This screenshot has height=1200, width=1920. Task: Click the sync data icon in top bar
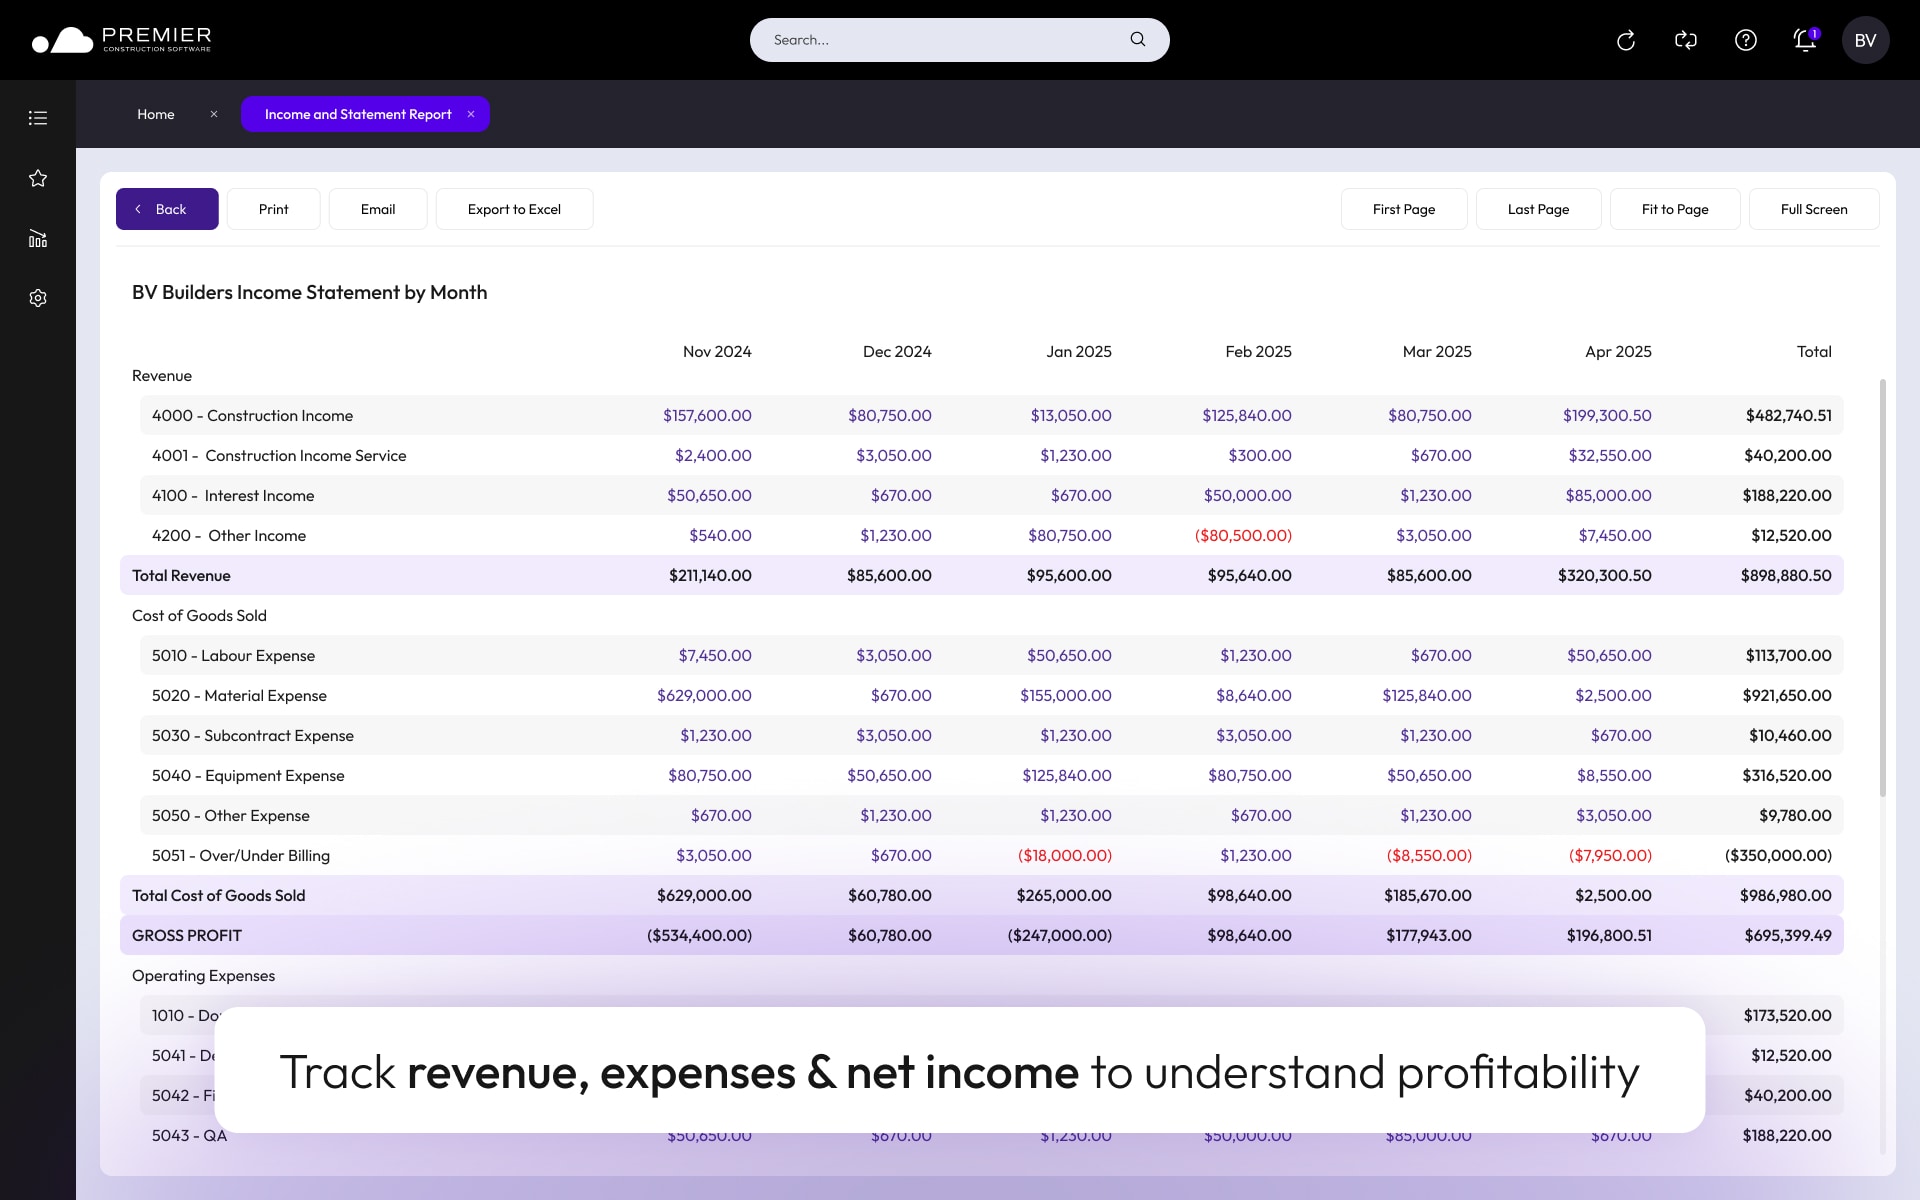tap(1685, 40)
